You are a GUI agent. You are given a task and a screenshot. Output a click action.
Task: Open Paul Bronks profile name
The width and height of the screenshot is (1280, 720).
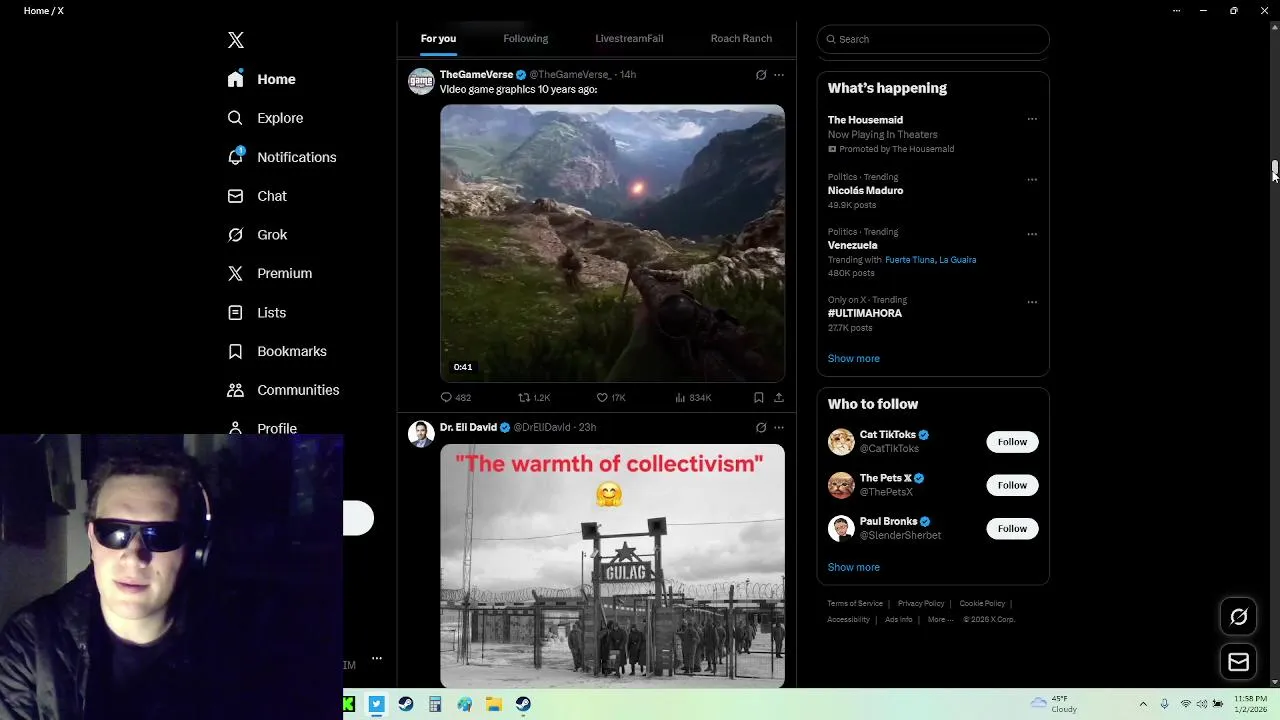point(888,521)
